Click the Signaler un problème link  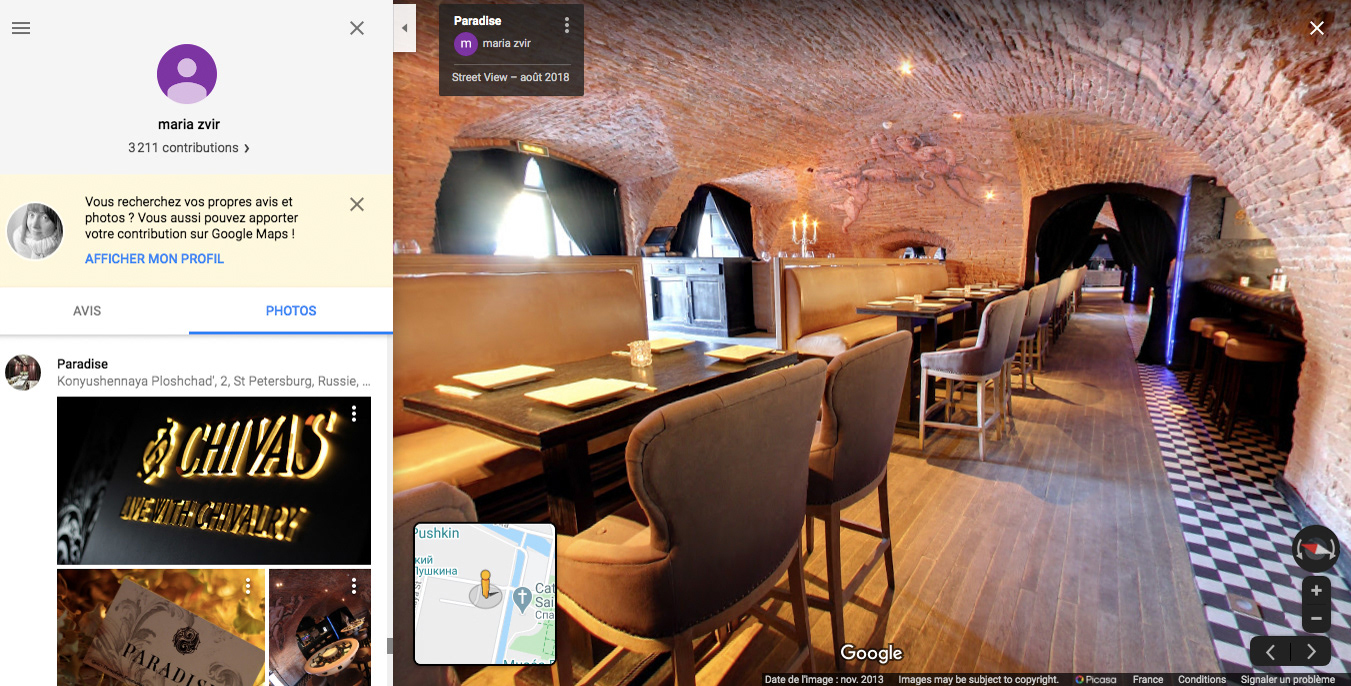[1288, 679]
